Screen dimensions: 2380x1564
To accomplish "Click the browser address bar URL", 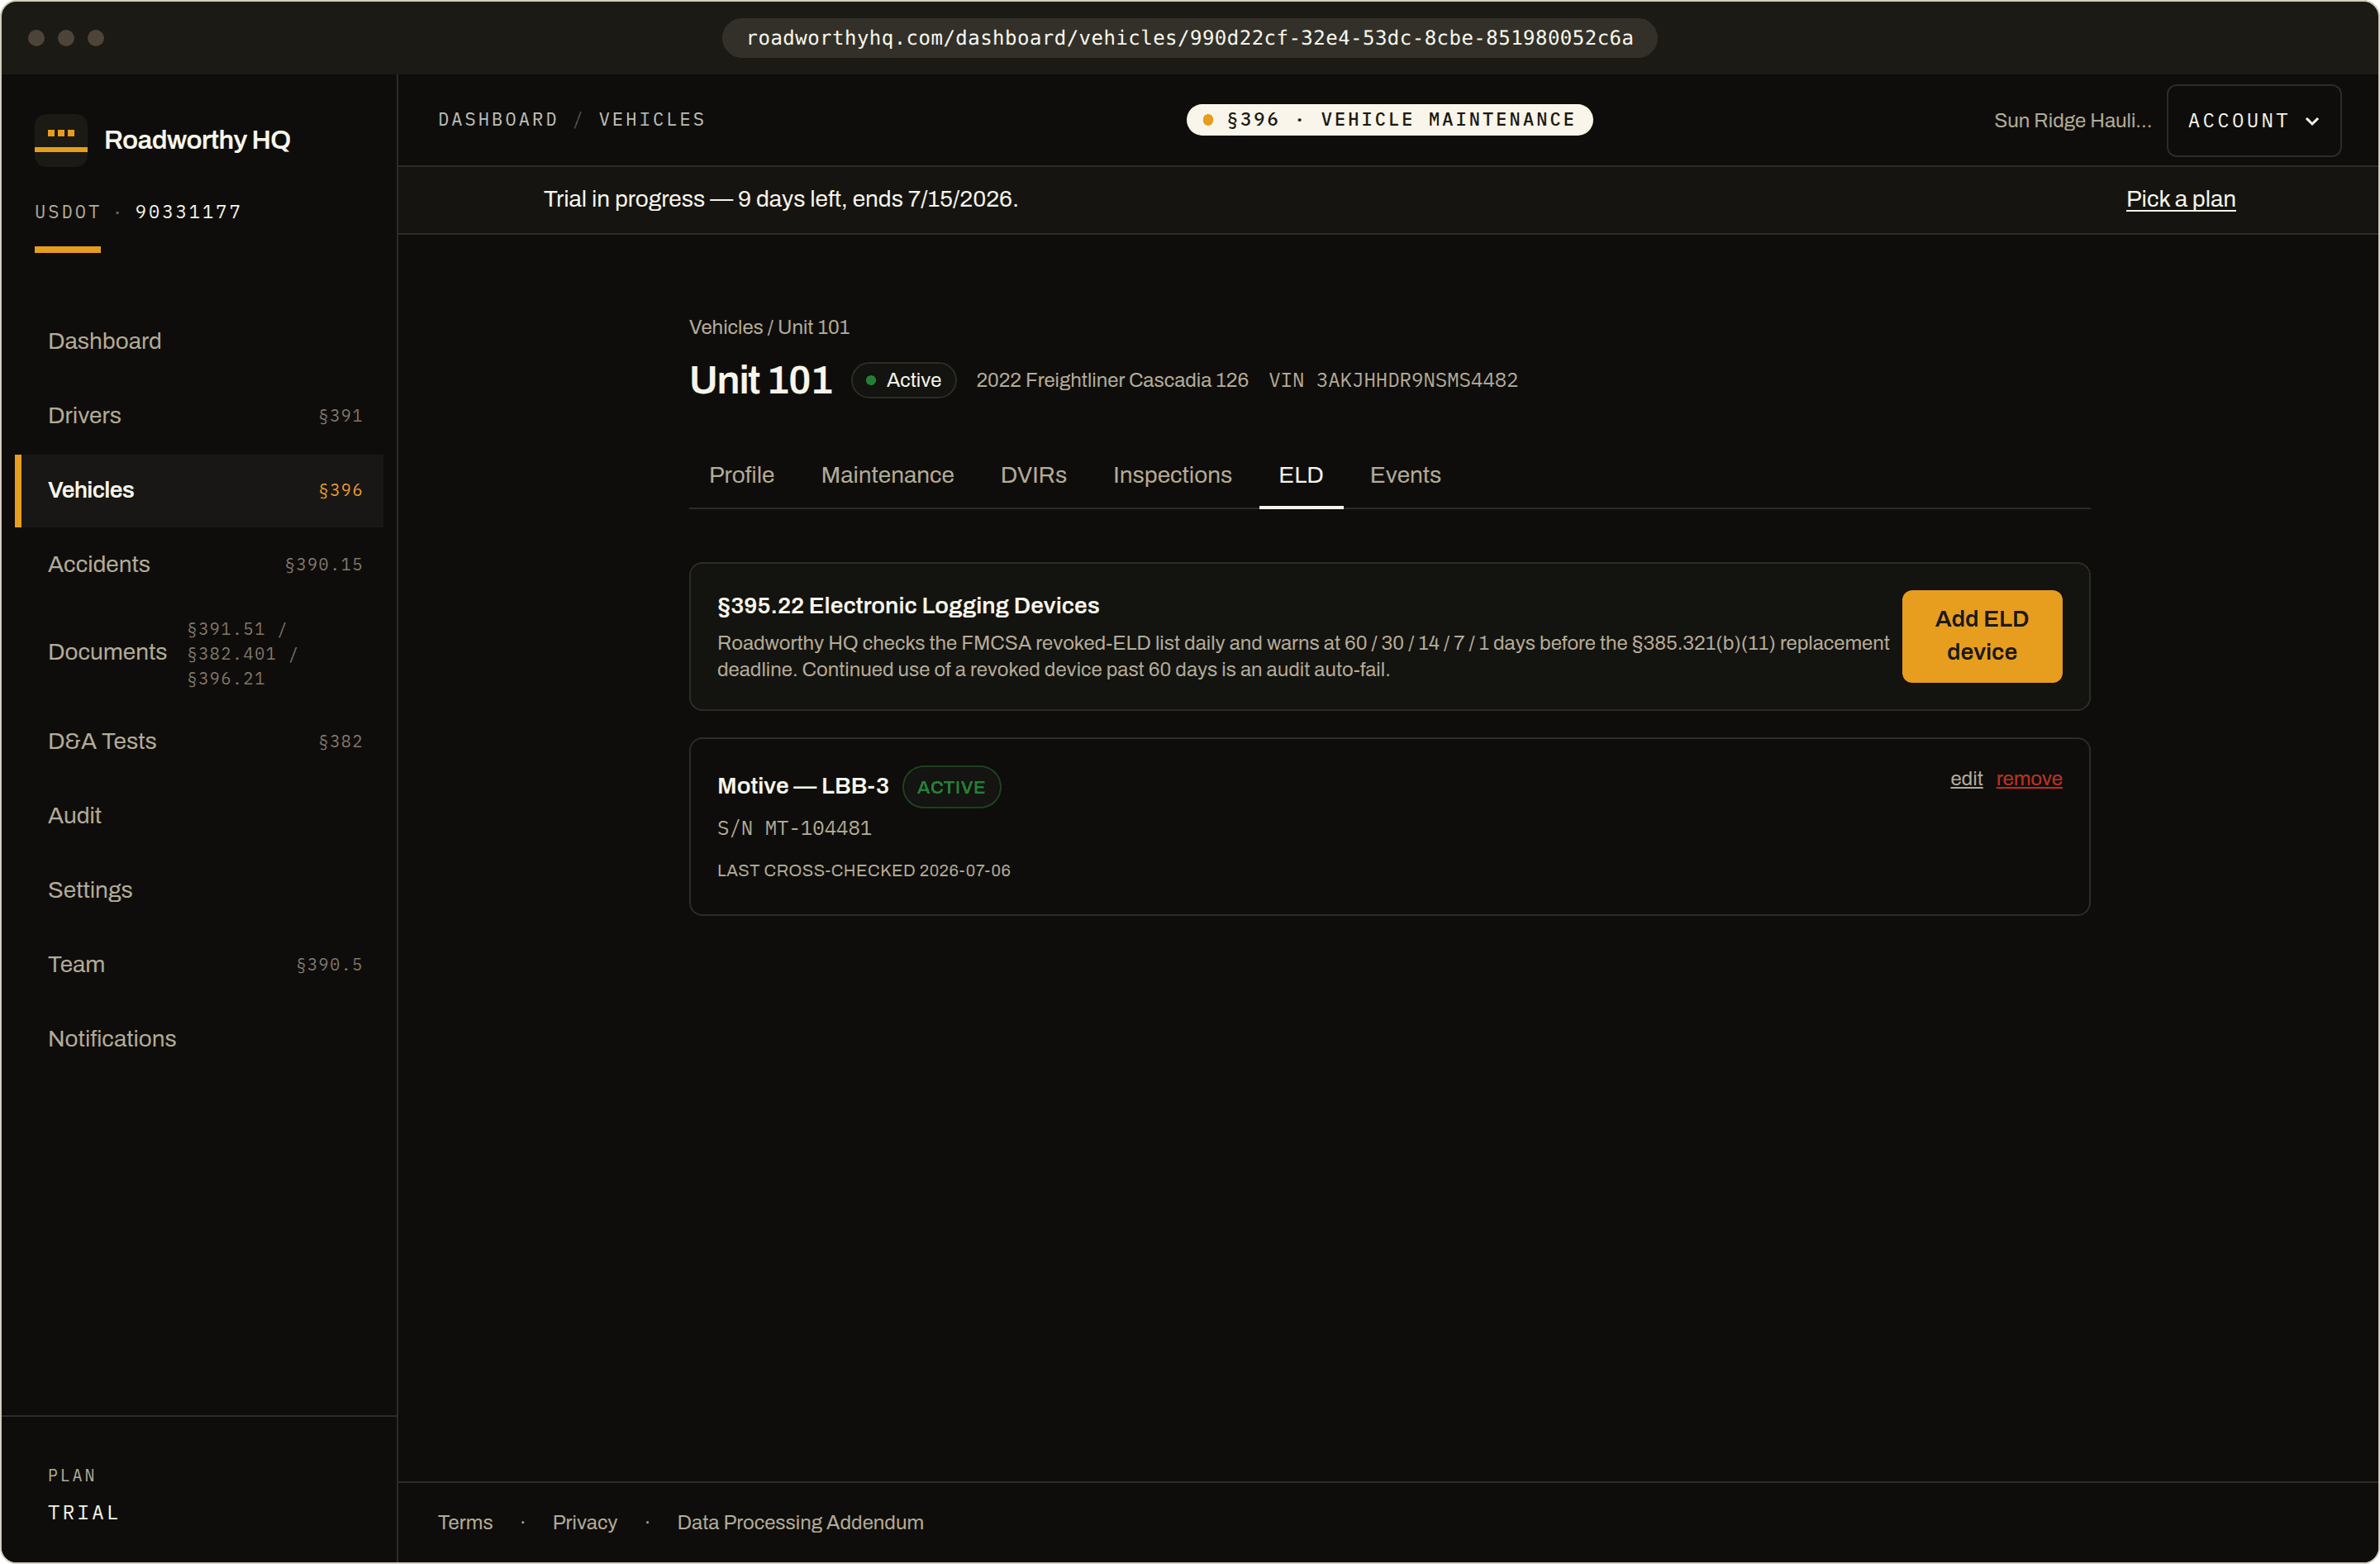I will (1189, 38).
